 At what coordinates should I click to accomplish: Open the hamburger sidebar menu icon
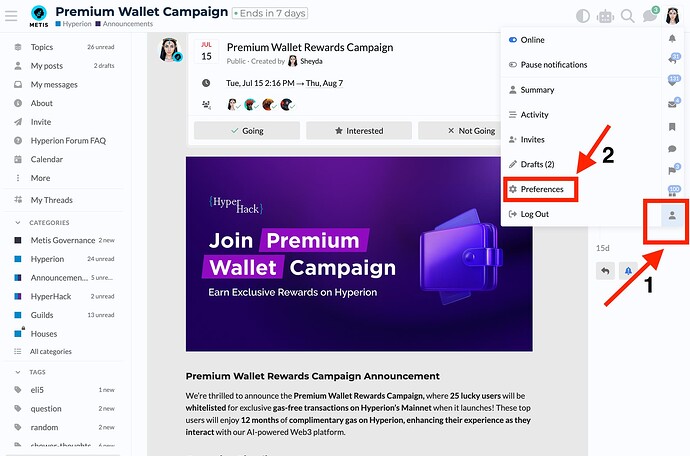(x=11, y=16)
